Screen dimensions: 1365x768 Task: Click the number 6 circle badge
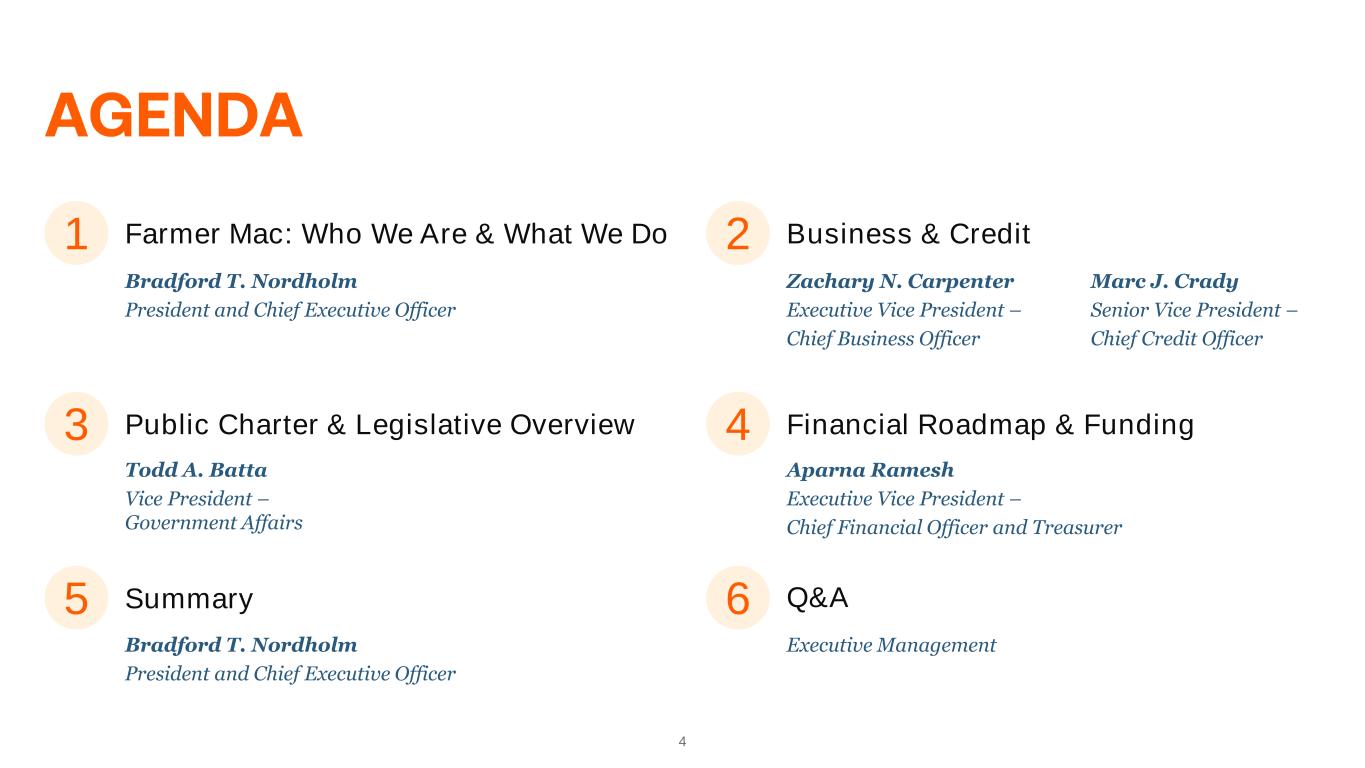(738, 598)
